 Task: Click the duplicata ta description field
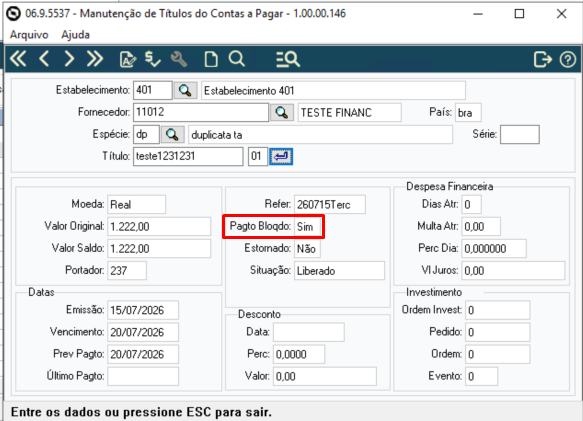[321, 134]
